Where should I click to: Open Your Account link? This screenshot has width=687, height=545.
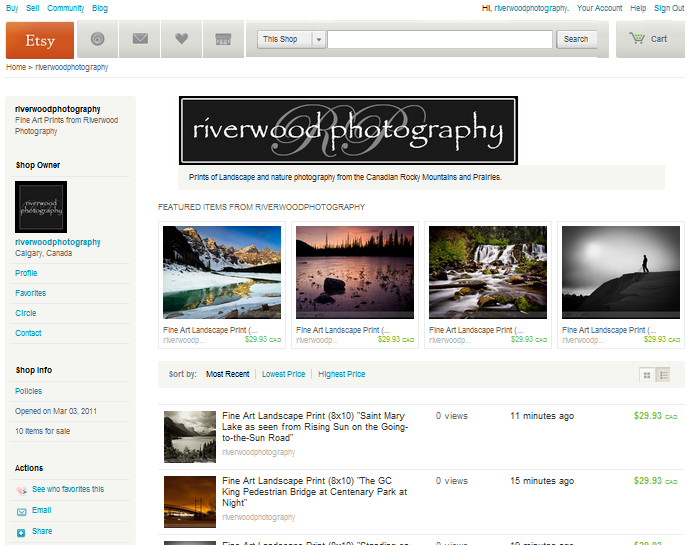pos(599,8)
